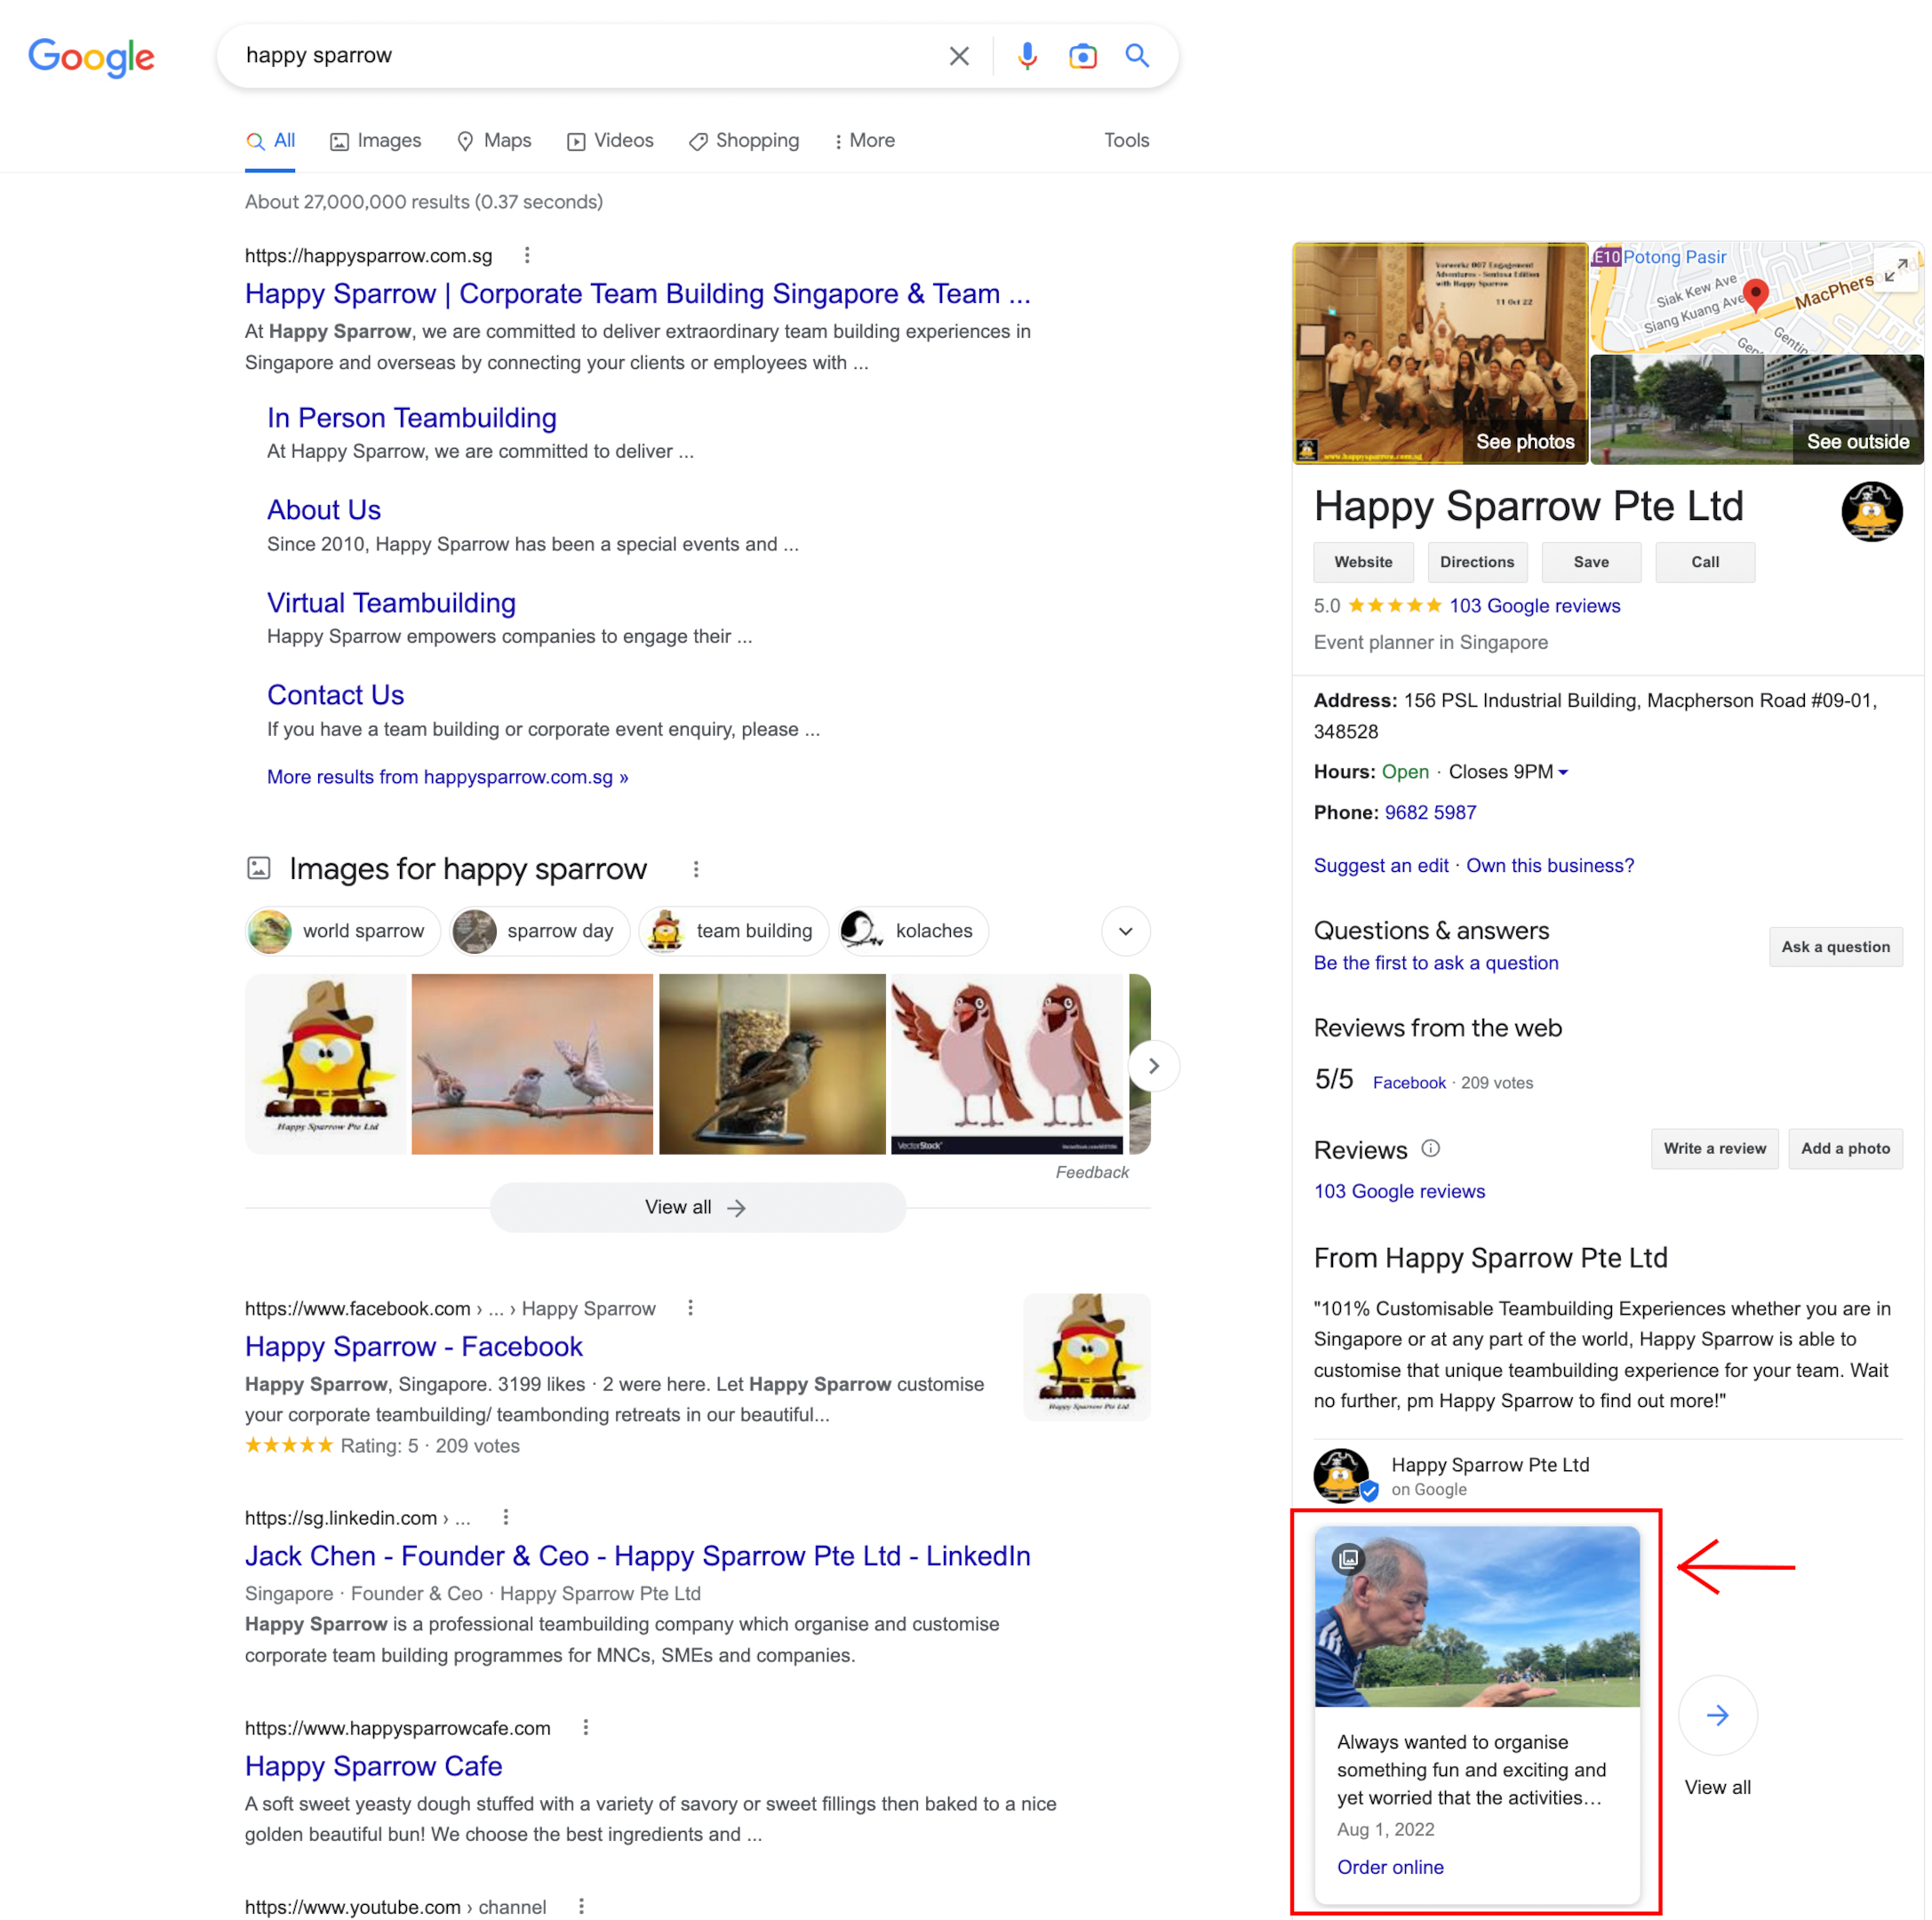The height and width of the screenshot is (1920, 1932).
Task: Switch to the Shopping tab
Action: pyautogui.click(x=744, y=141)
